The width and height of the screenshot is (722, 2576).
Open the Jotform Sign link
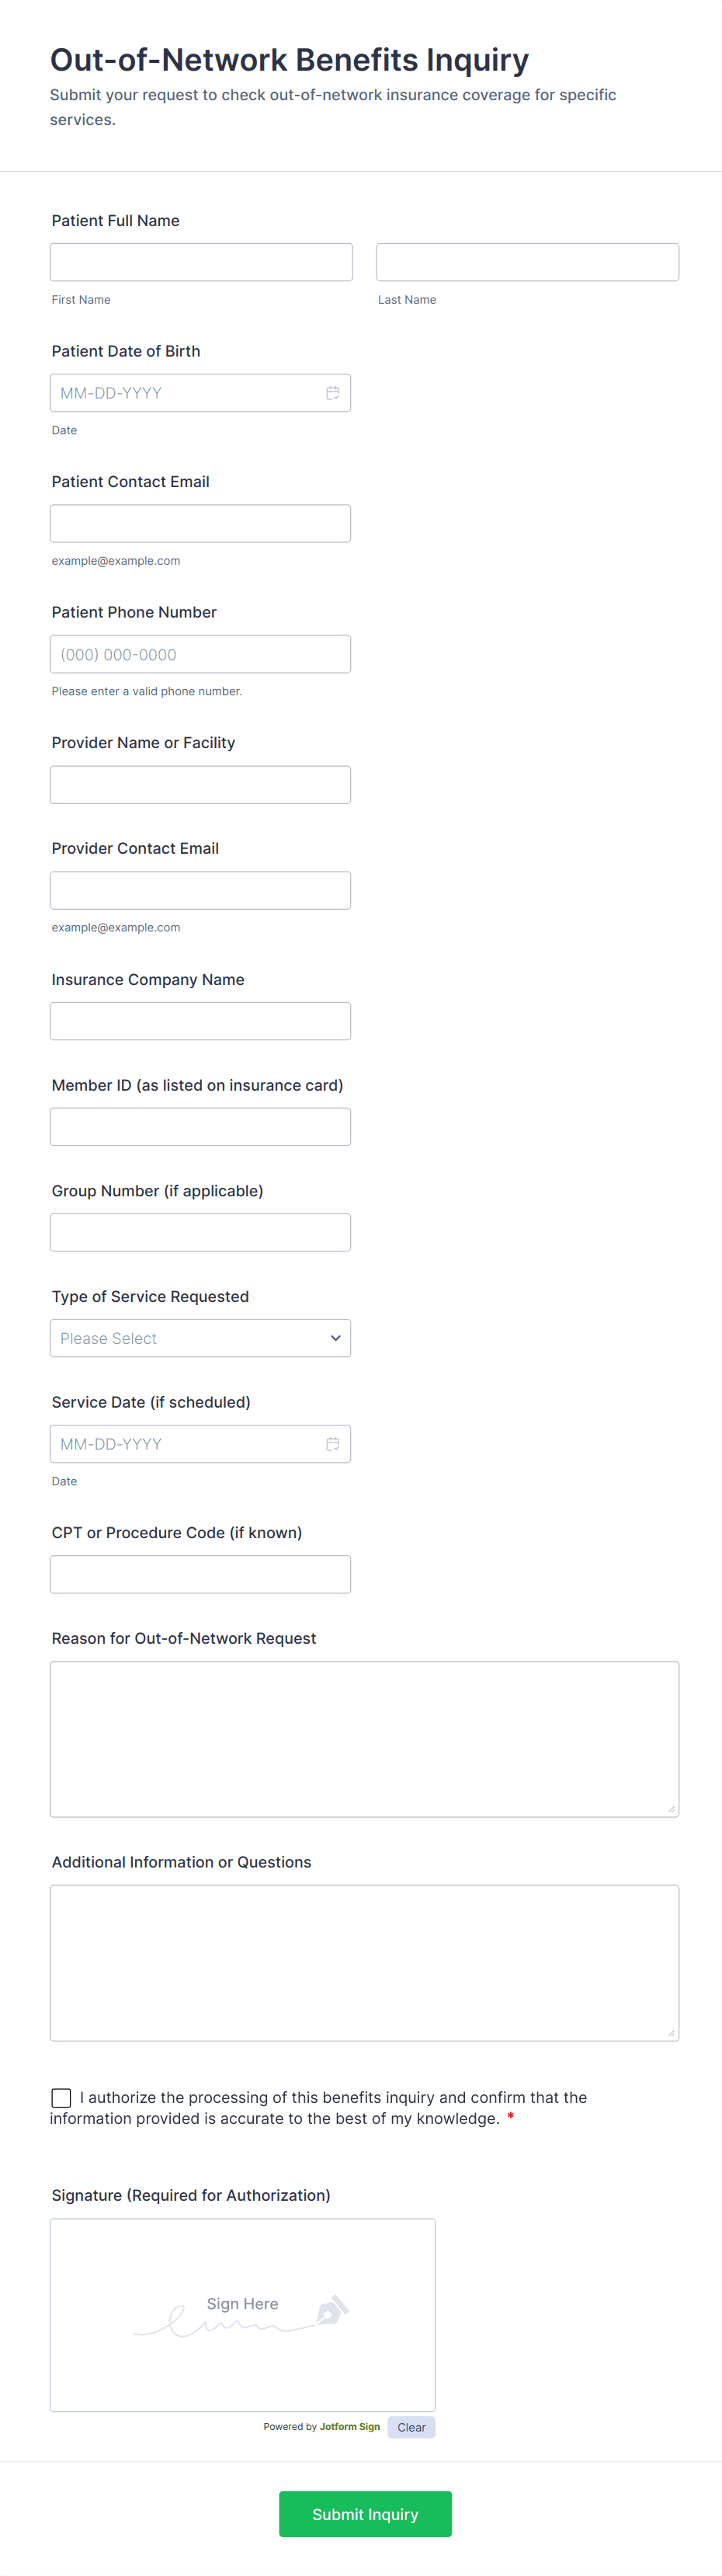click(x=350, y=2426)
